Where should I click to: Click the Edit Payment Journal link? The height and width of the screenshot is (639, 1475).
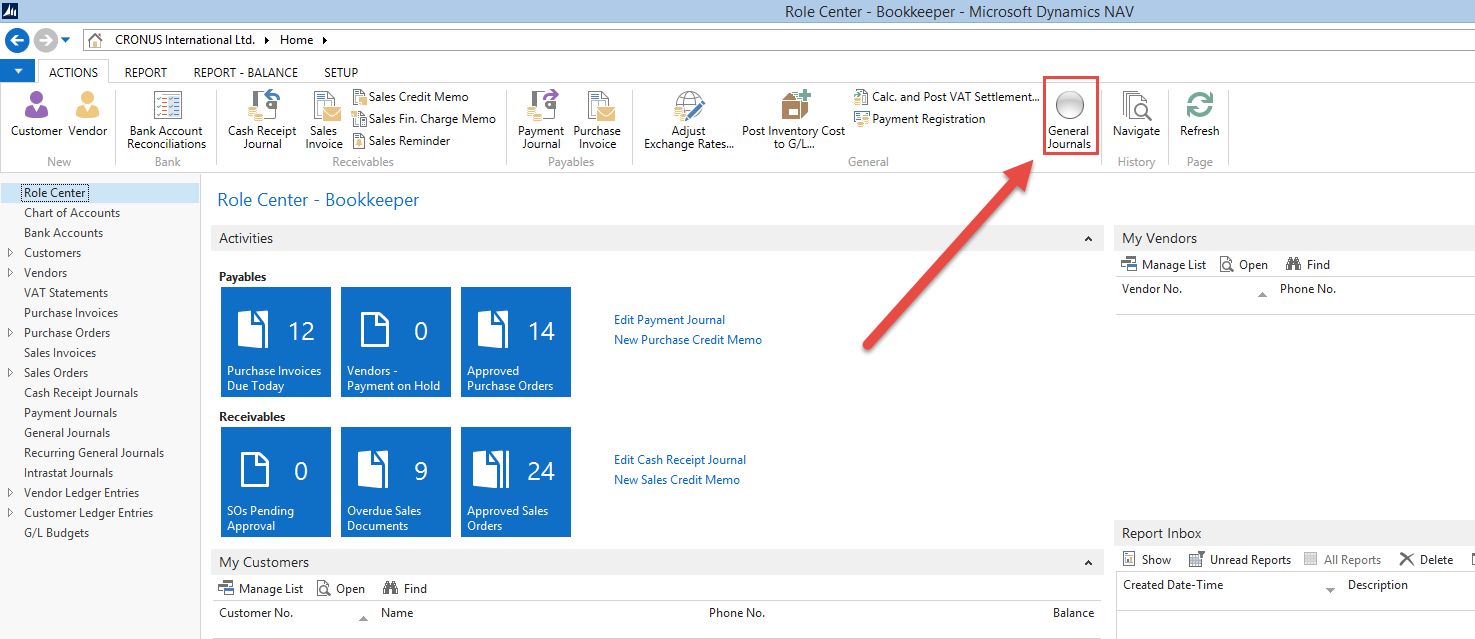[669, 320]
